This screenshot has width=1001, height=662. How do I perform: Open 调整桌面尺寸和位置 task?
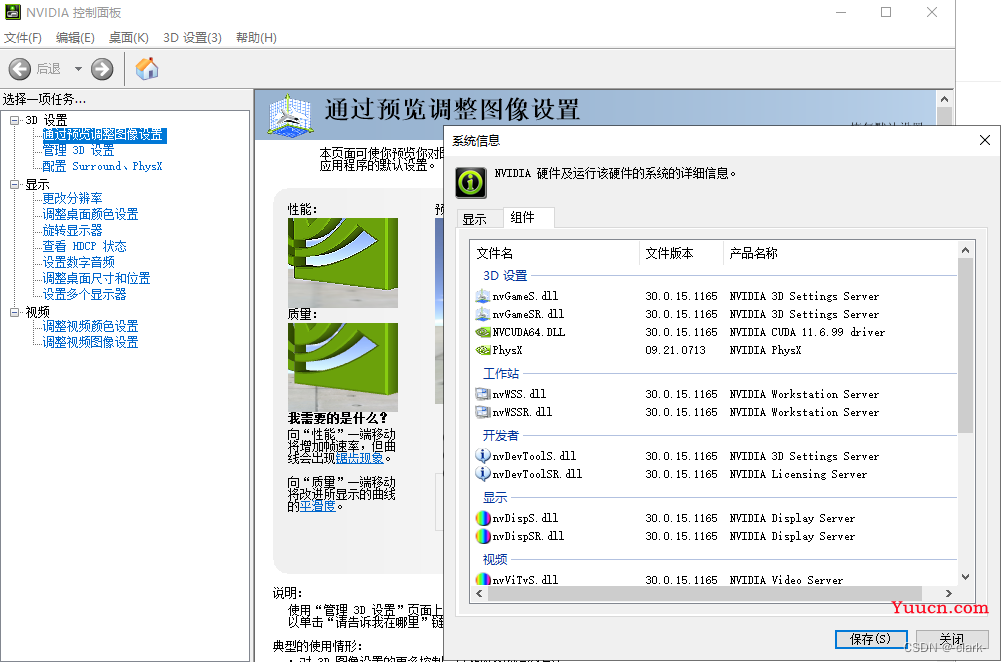pos(96,278)
